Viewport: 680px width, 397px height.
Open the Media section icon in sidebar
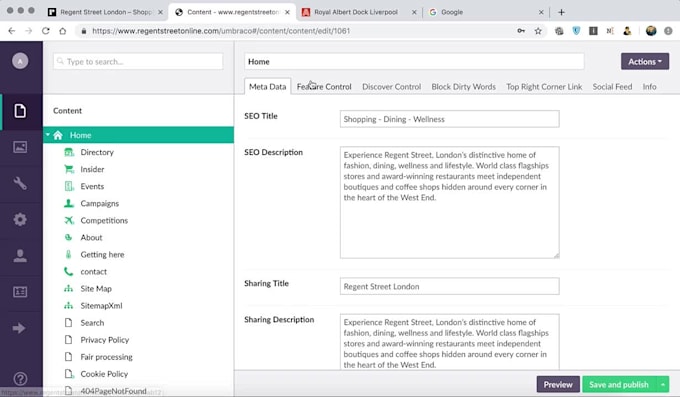(20, 147)
